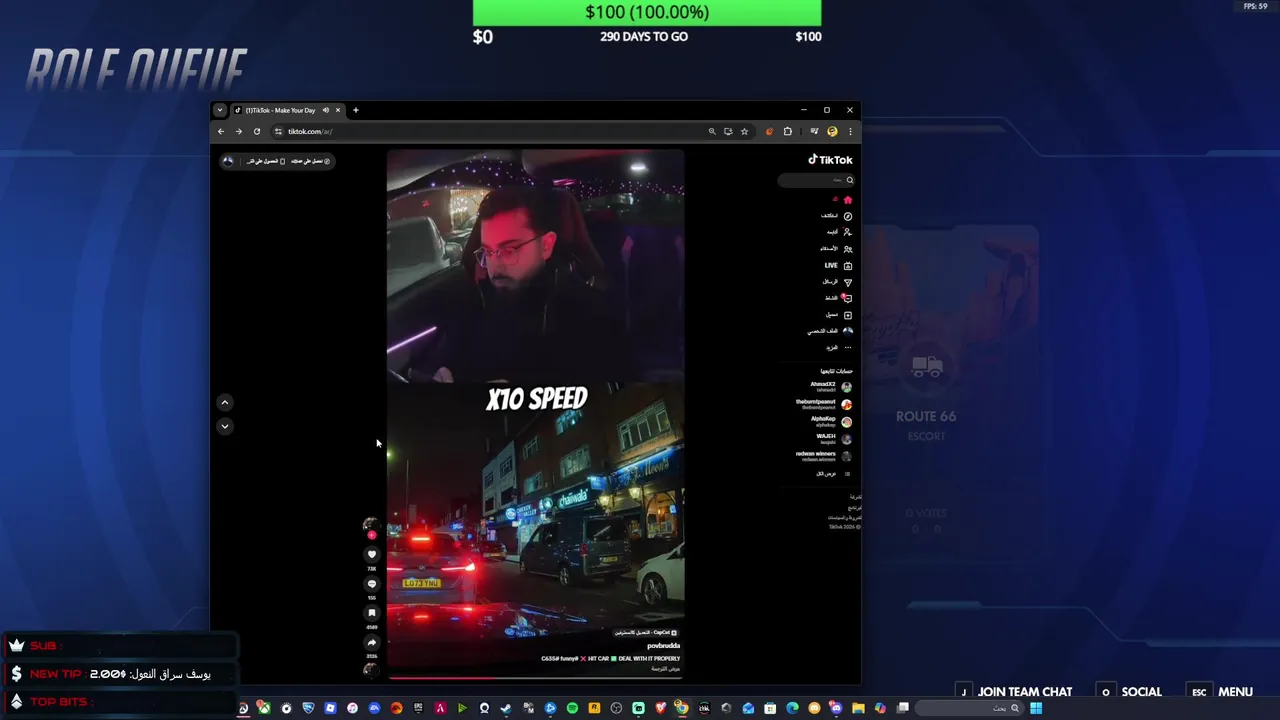Click the install app icon in address bar
This screenshot has width=1280, height=720.
(728, 131)
